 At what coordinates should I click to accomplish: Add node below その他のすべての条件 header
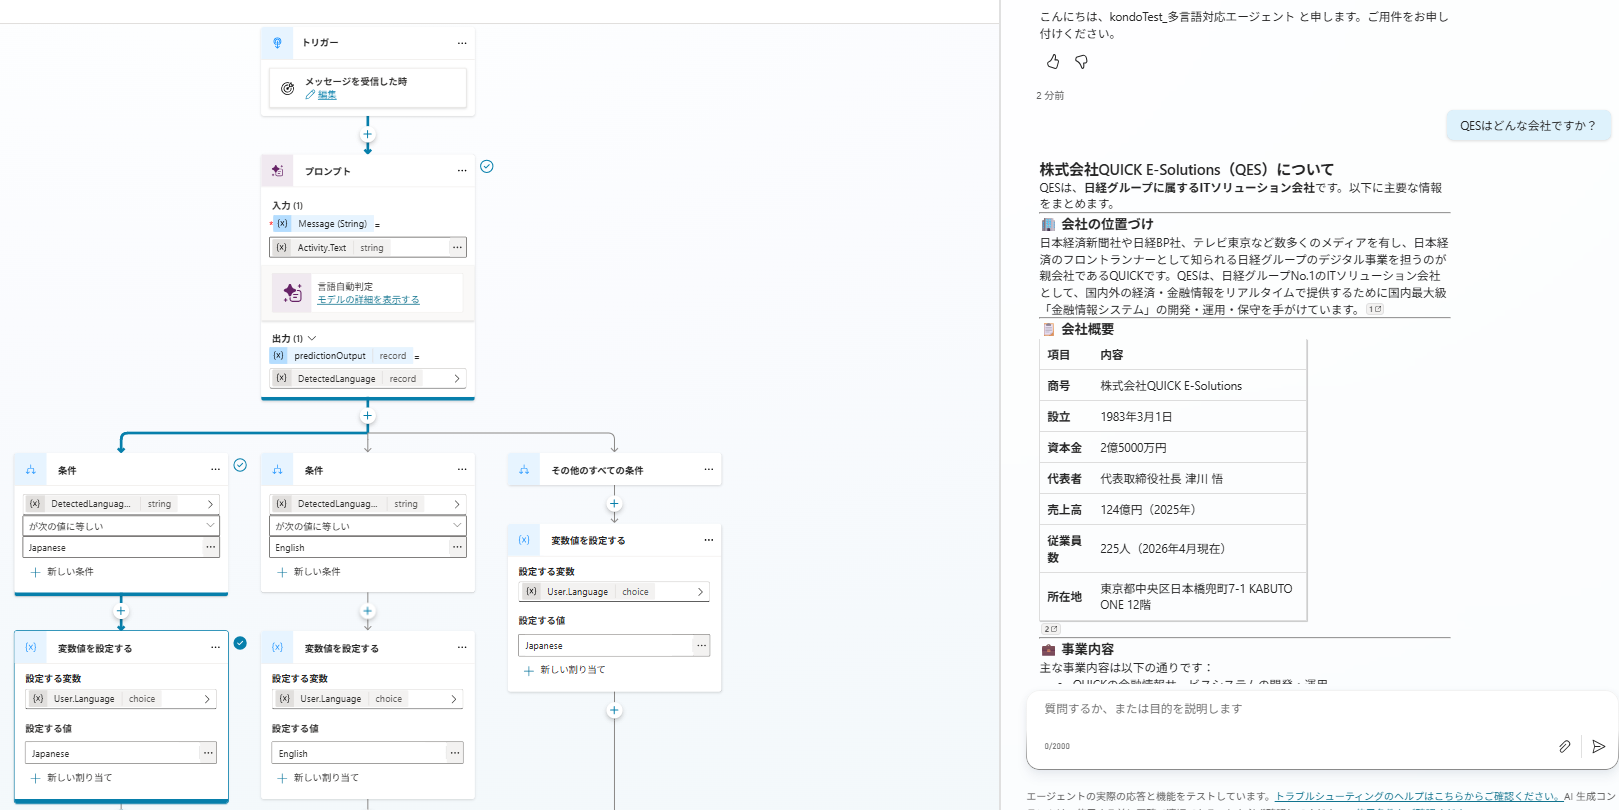pos(614,504)
